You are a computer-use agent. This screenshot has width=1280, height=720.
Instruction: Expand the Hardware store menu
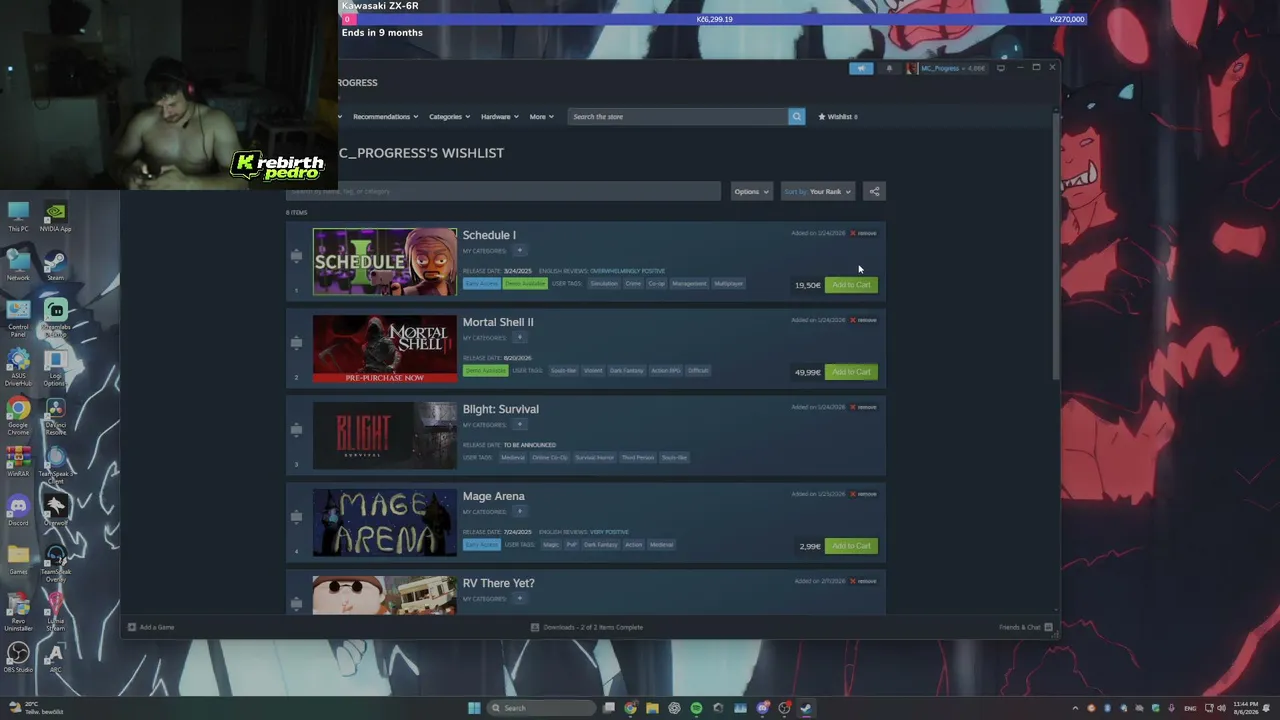click(x=499, y=117)
